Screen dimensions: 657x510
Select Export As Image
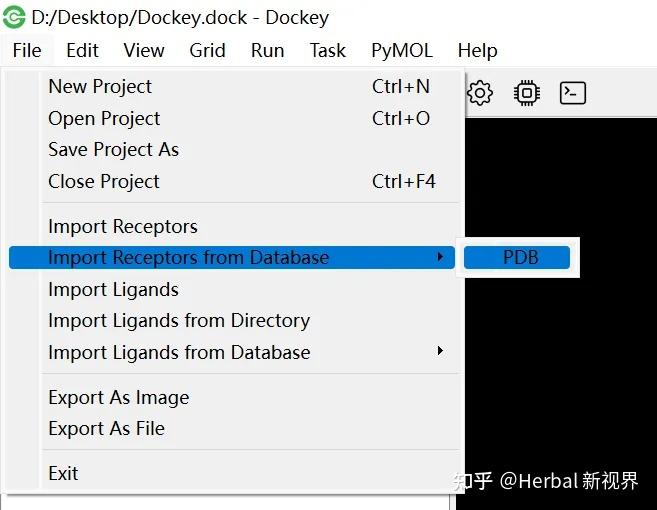click(x=118, y=397)
